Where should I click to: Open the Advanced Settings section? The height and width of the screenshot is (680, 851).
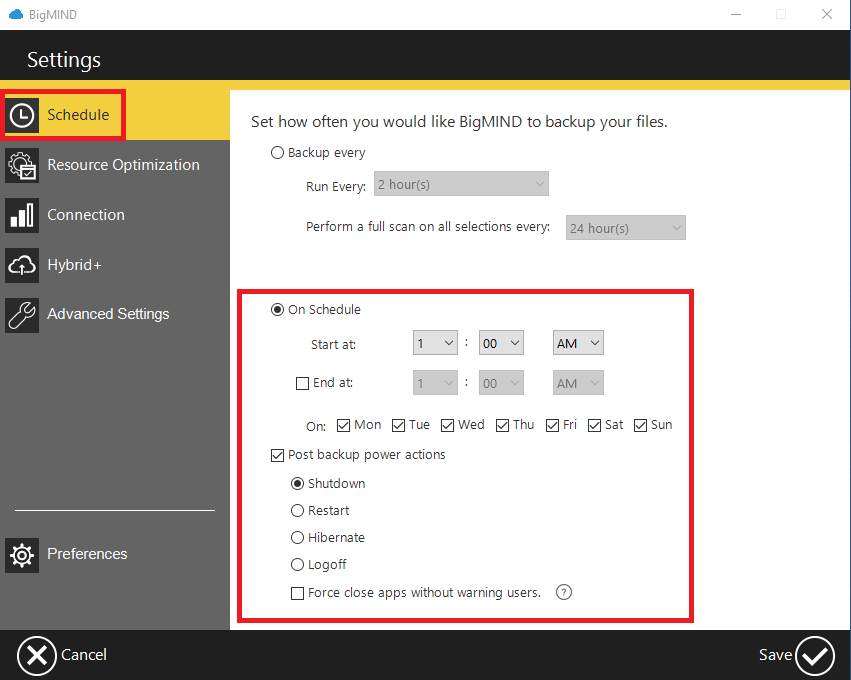[108, 314]
